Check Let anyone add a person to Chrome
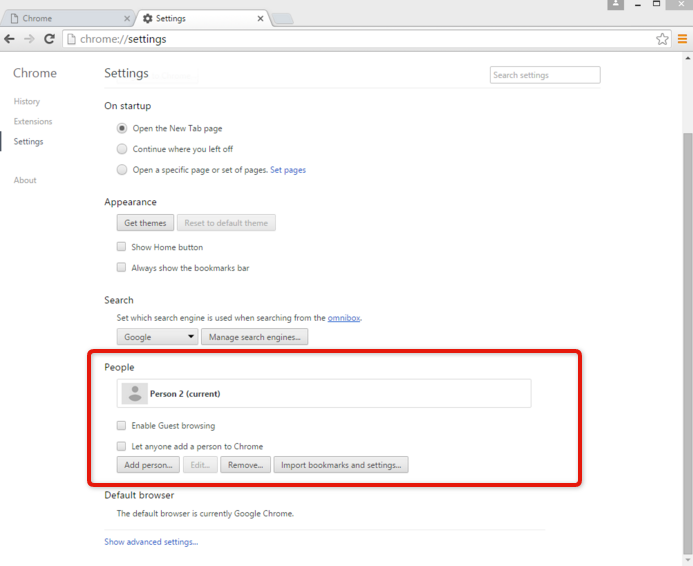 coord(121,446)
